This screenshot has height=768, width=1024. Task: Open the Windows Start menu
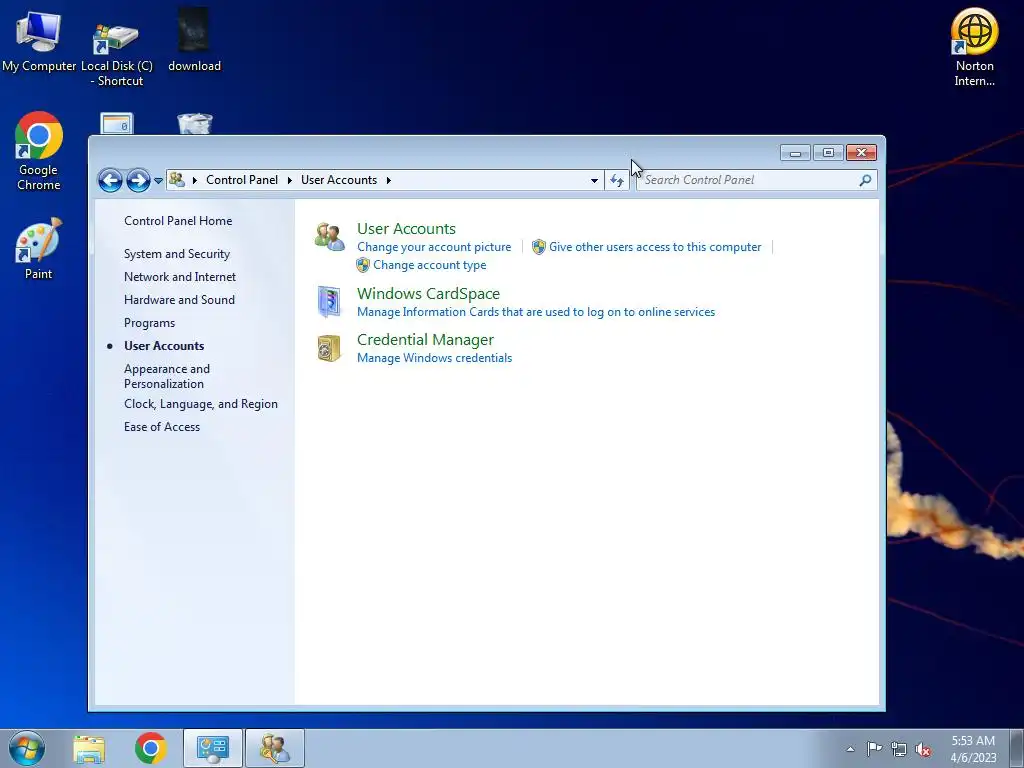pyautogui.click(x=27, y=748)
